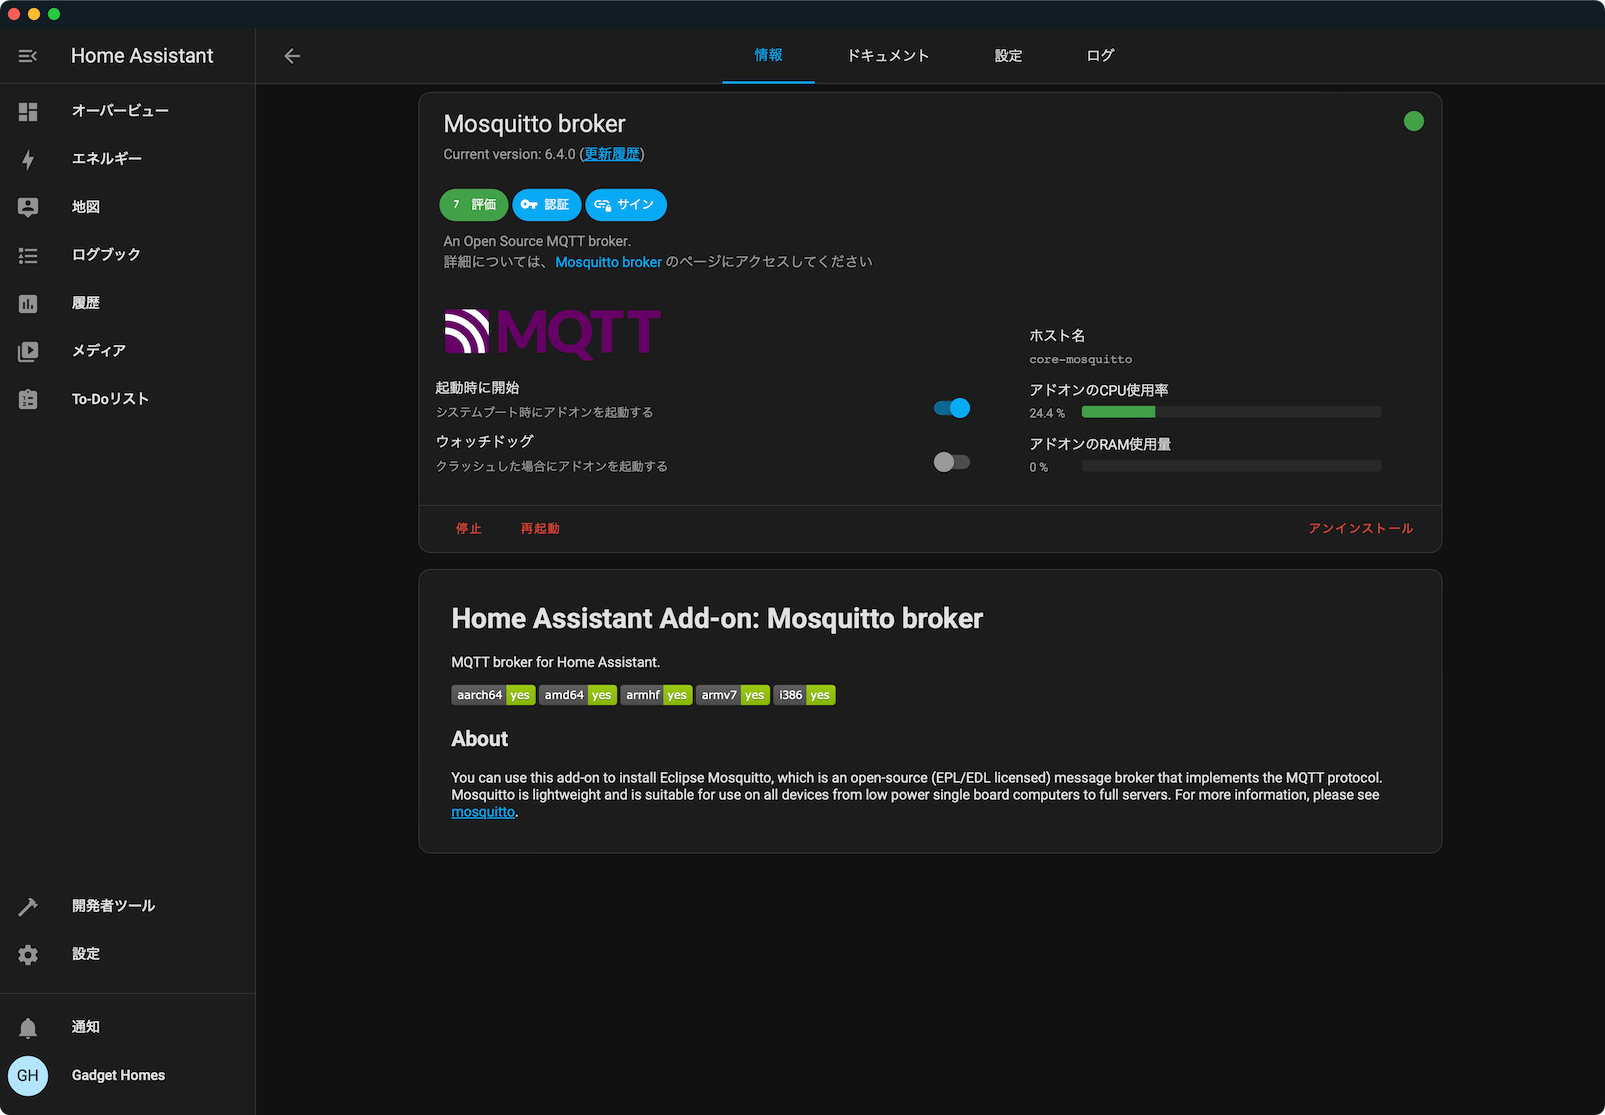Click the aarch64 yes badge
The width and height of the screenshot is (1605, 1115).
[x=493, y=695]
